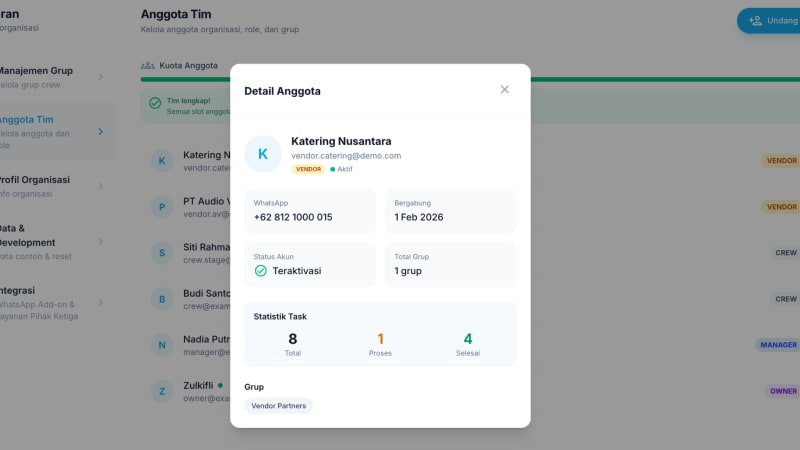The image size is (800, 450).
Task: Open Data & Development sidebar item
Action: (x=51, y=242)
